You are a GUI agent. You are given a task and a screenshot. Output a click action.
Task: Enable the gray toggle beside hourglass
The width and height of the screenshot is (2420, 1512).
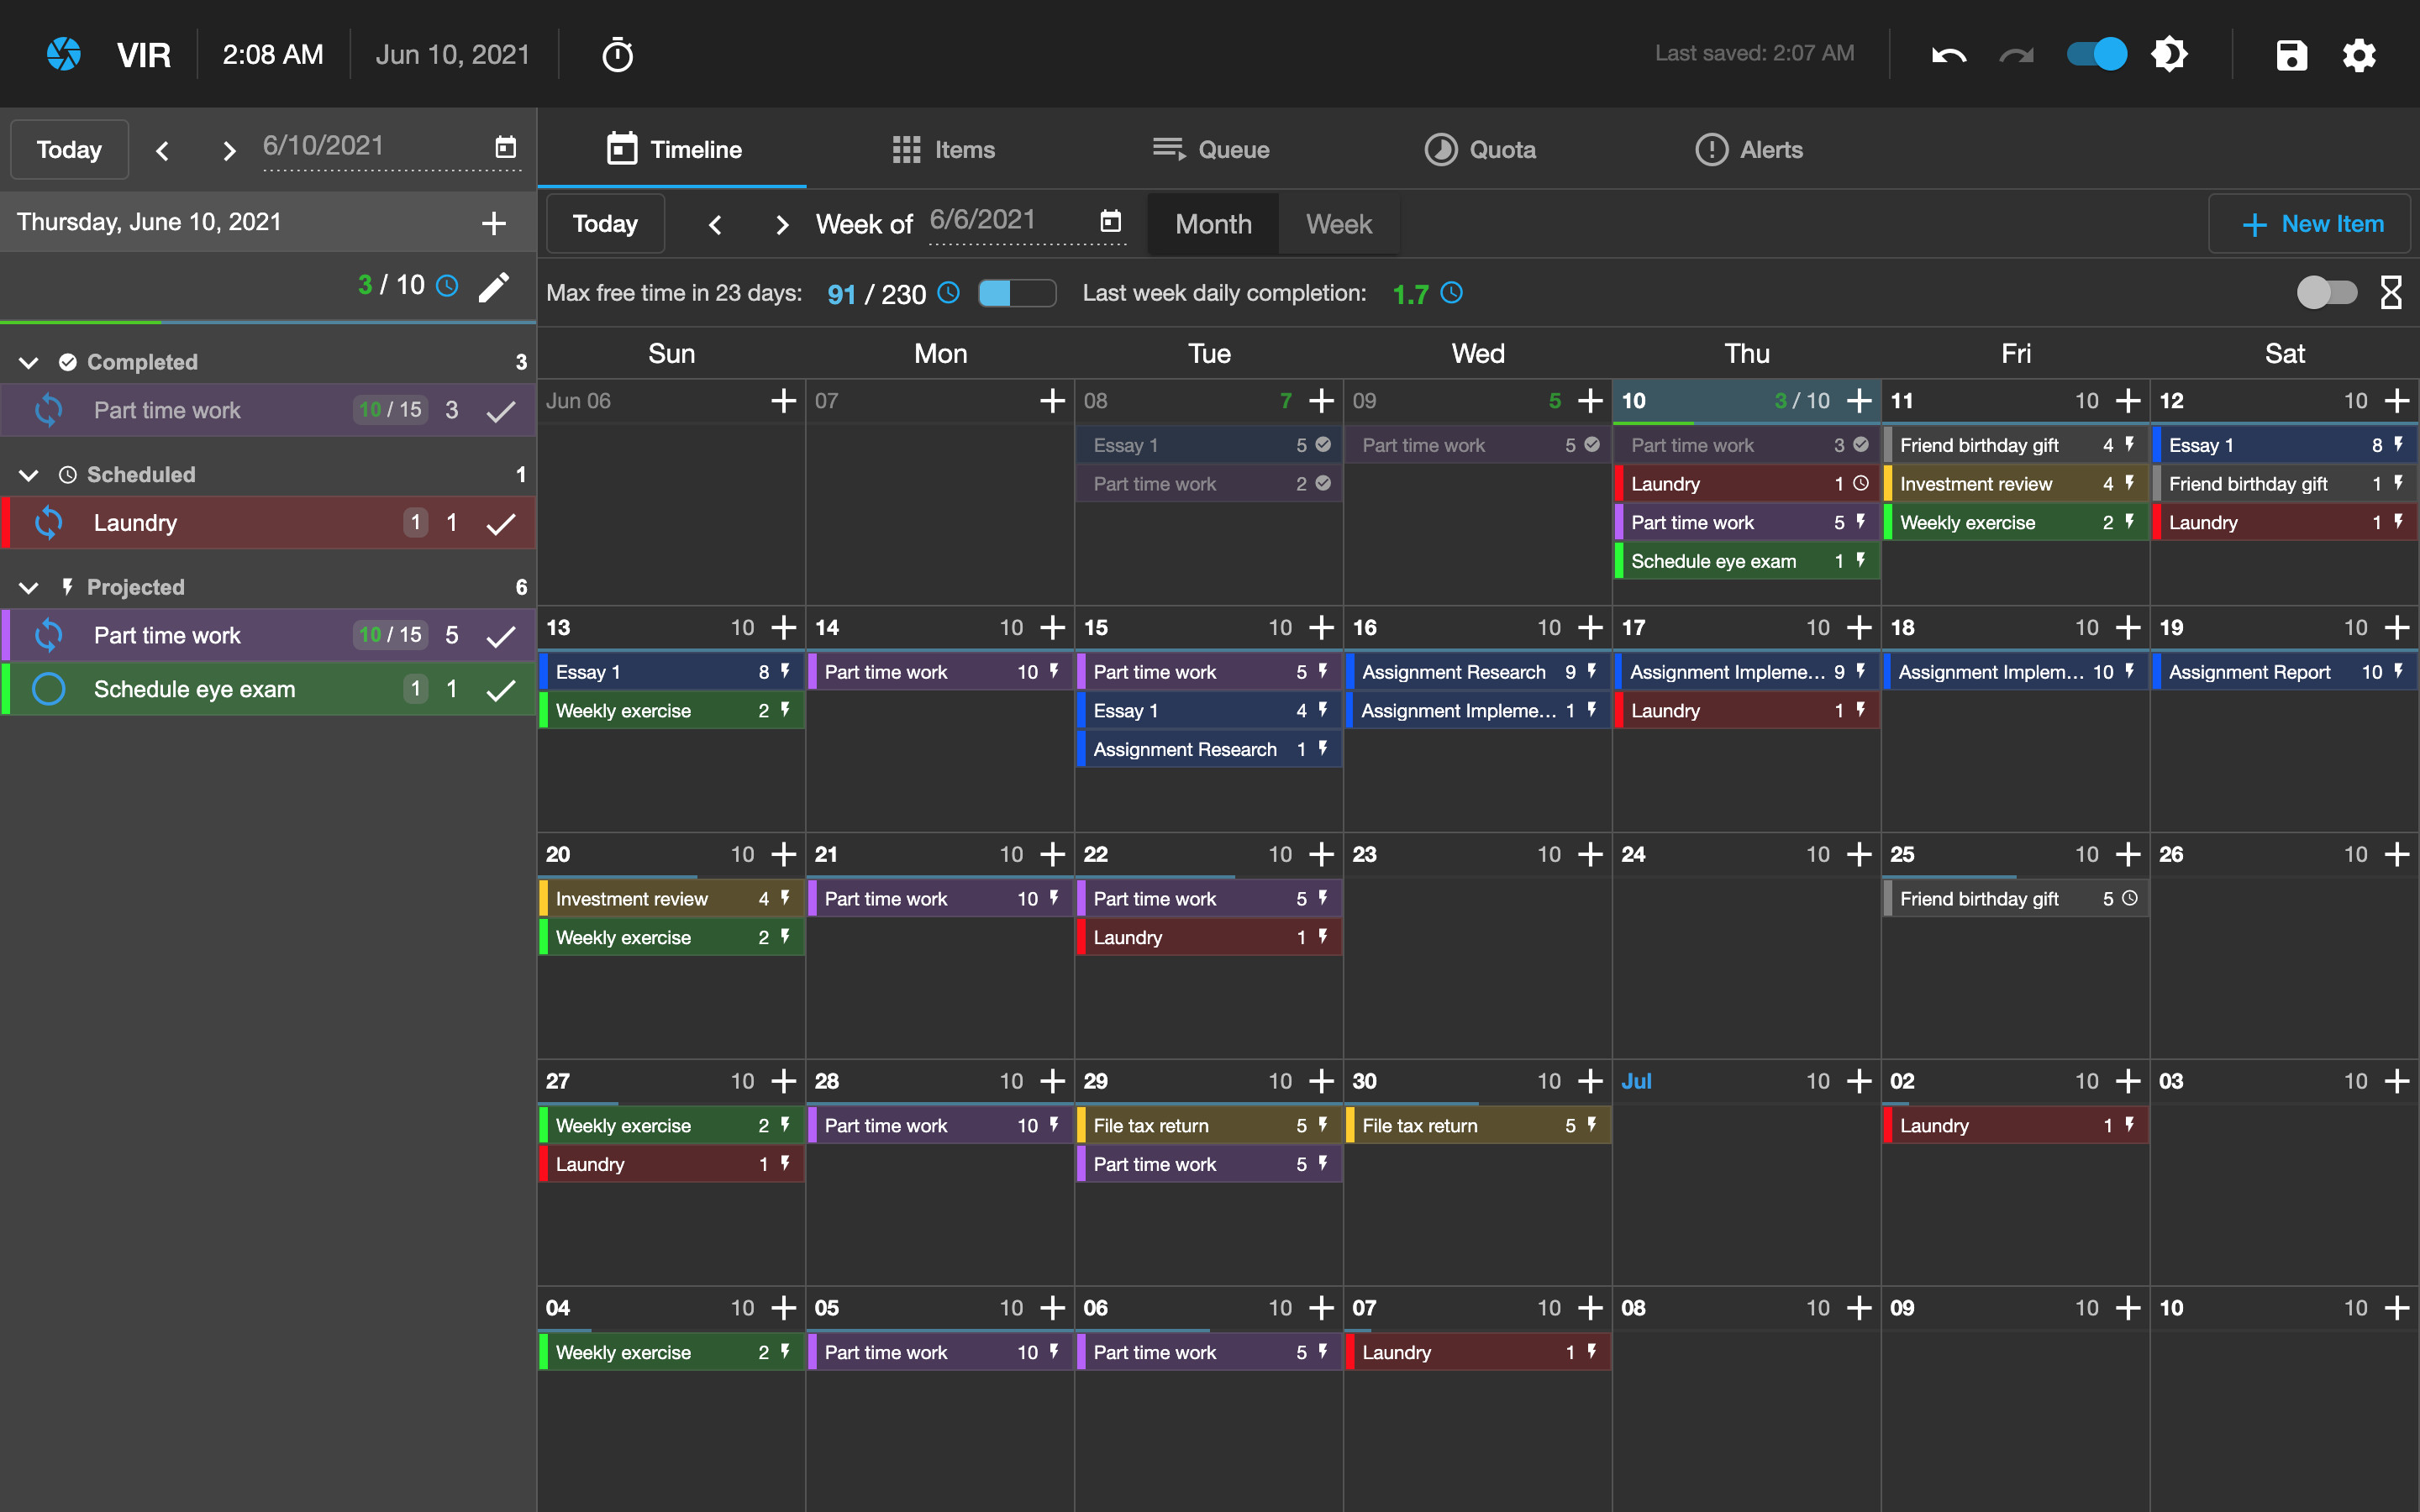2326,293
